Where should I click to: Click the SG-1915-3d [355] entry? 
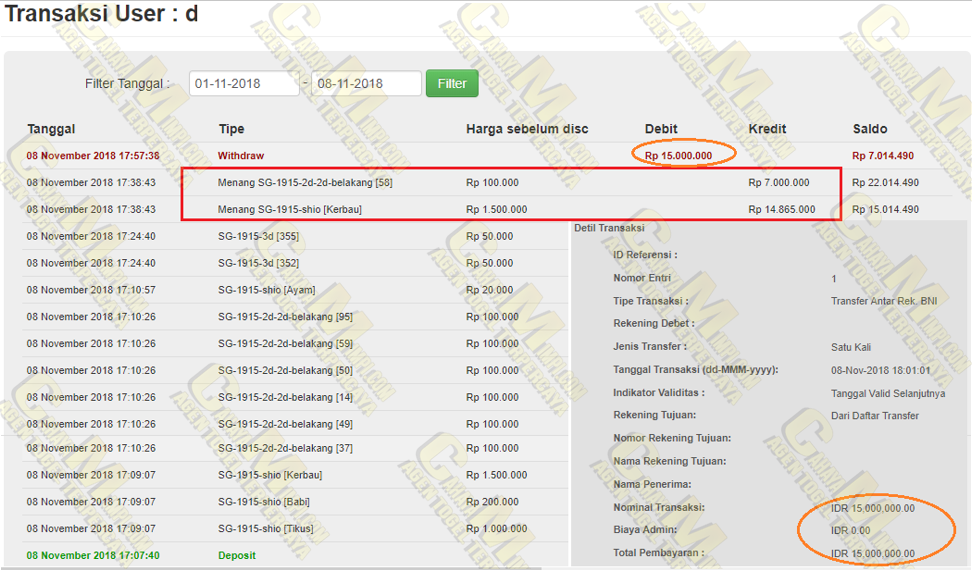(258, 236)
